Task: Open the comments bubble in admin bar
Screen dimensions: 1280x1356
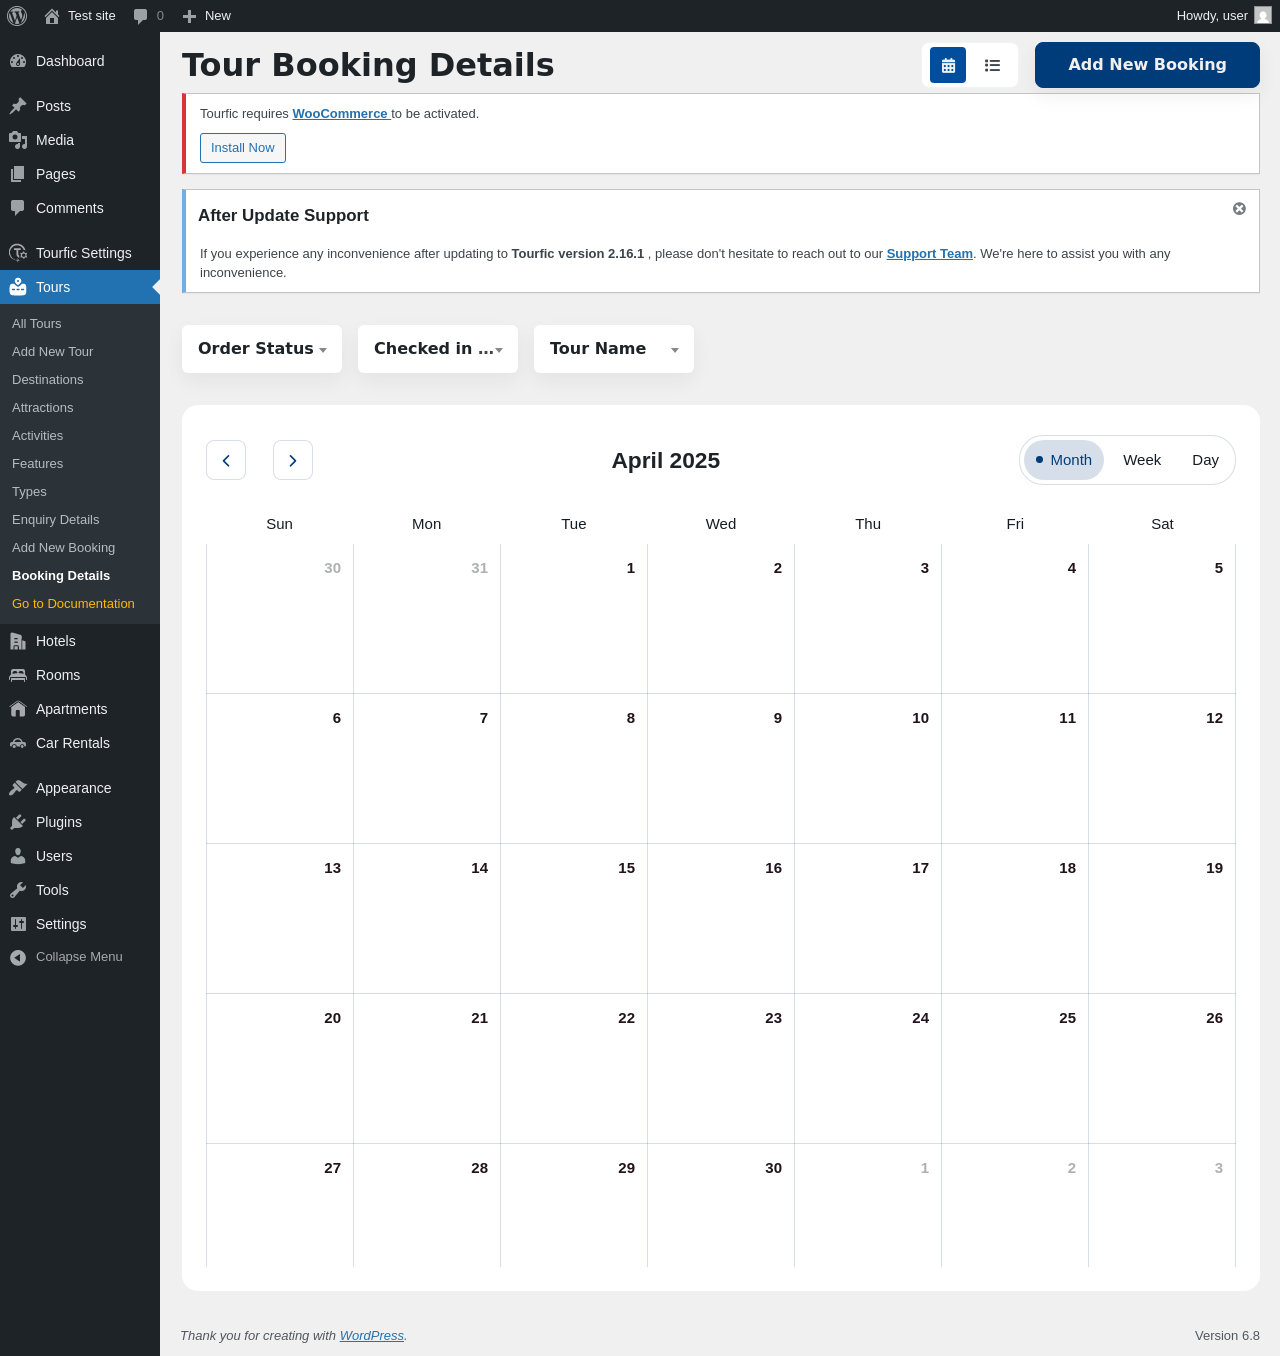Action: [x=148, y=16]
